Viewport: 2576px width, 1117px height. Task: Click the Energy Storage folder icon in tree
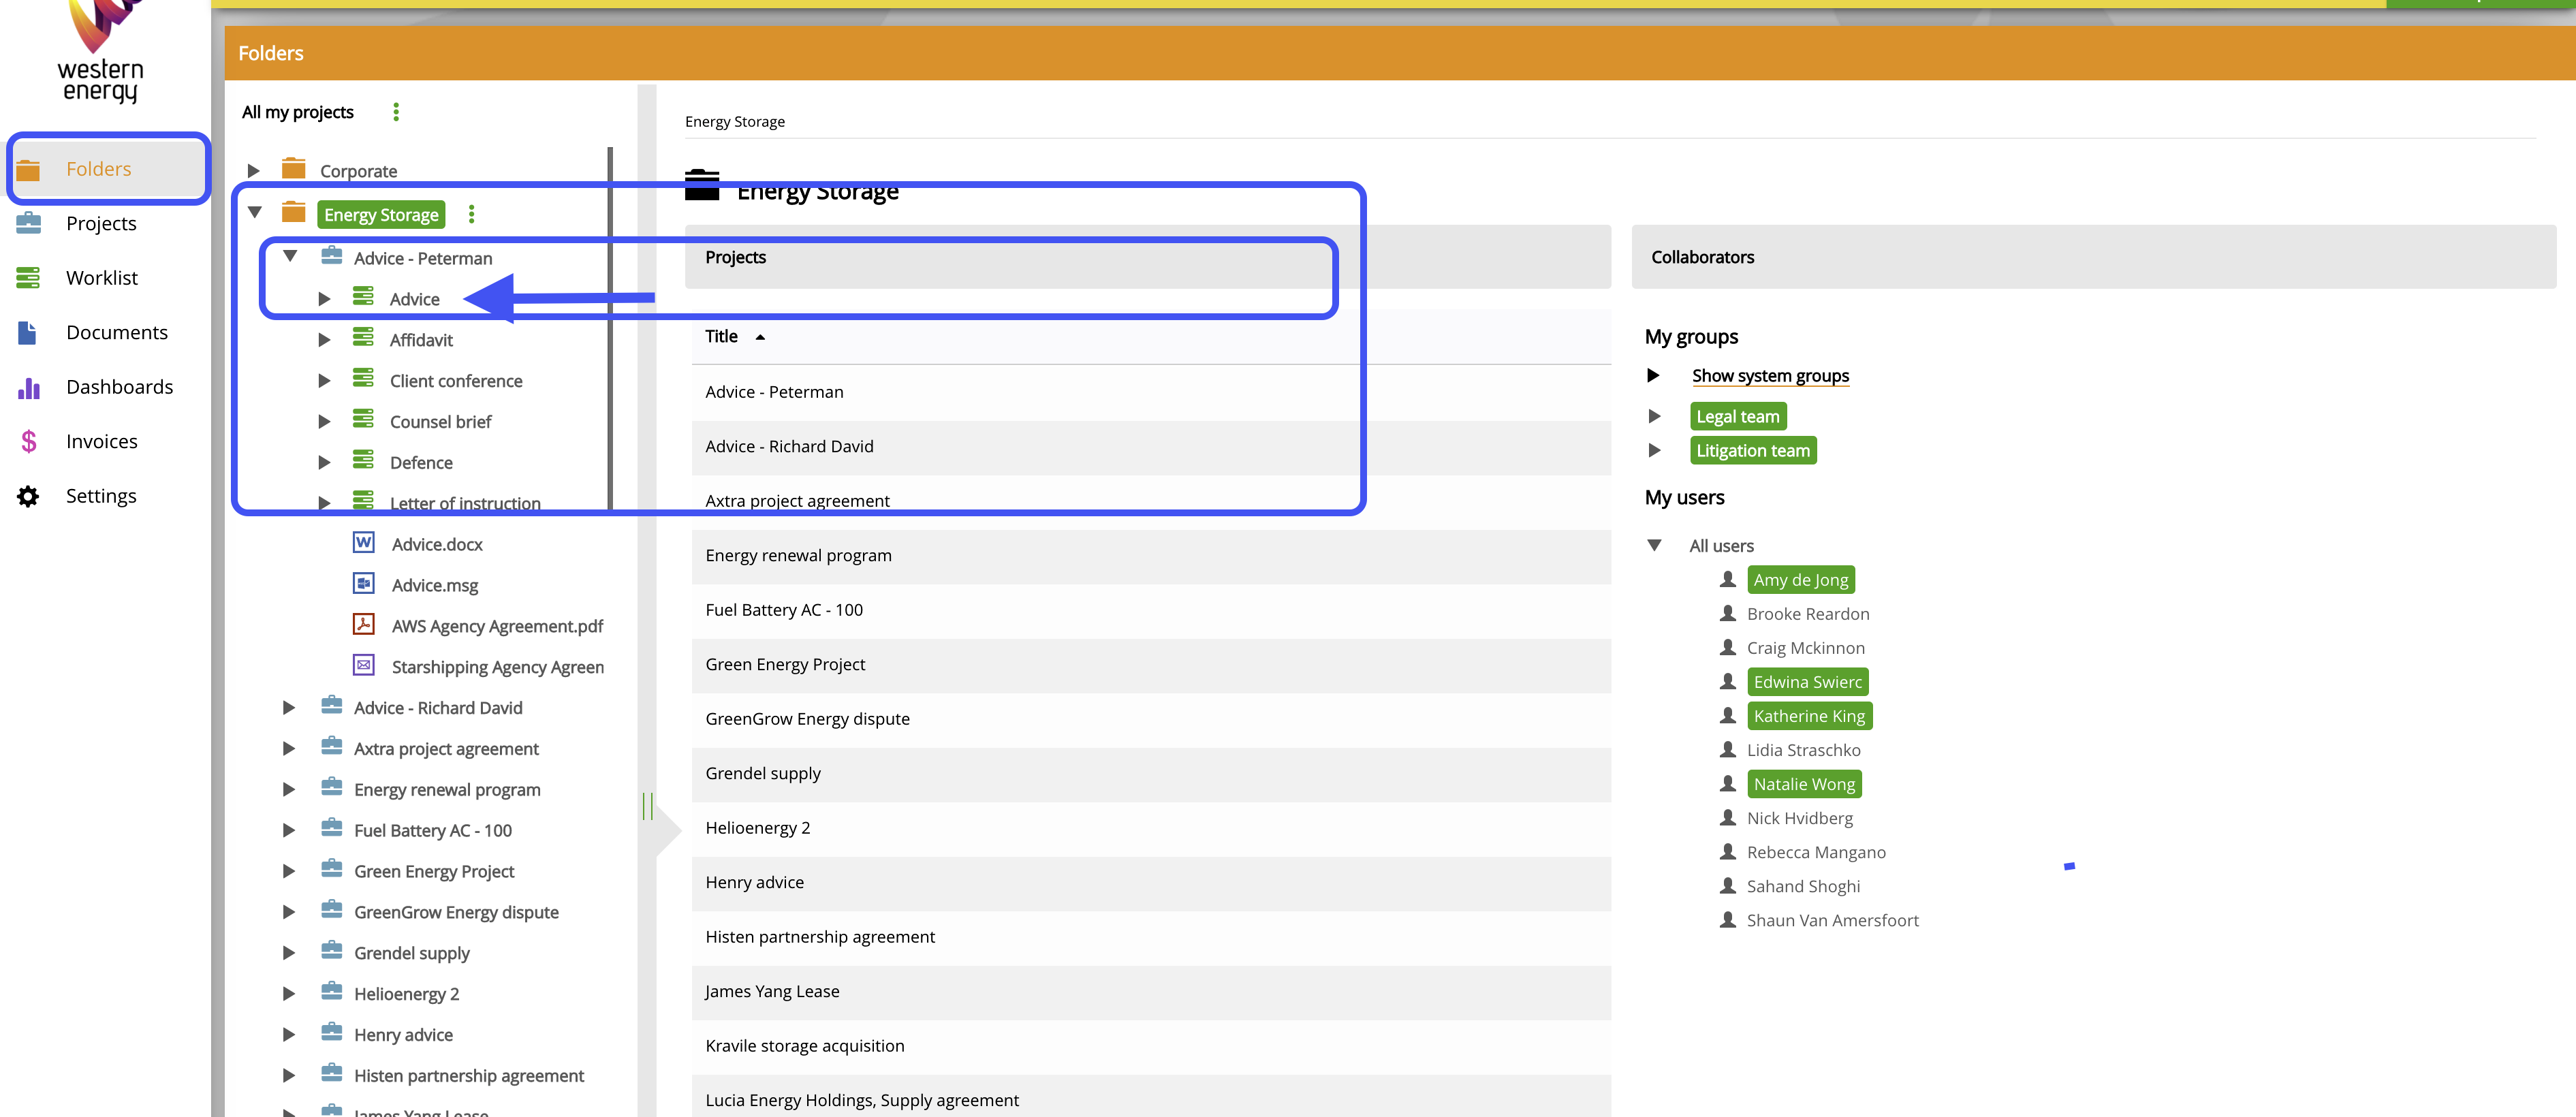pyautogui.click(x=293, y=212)
